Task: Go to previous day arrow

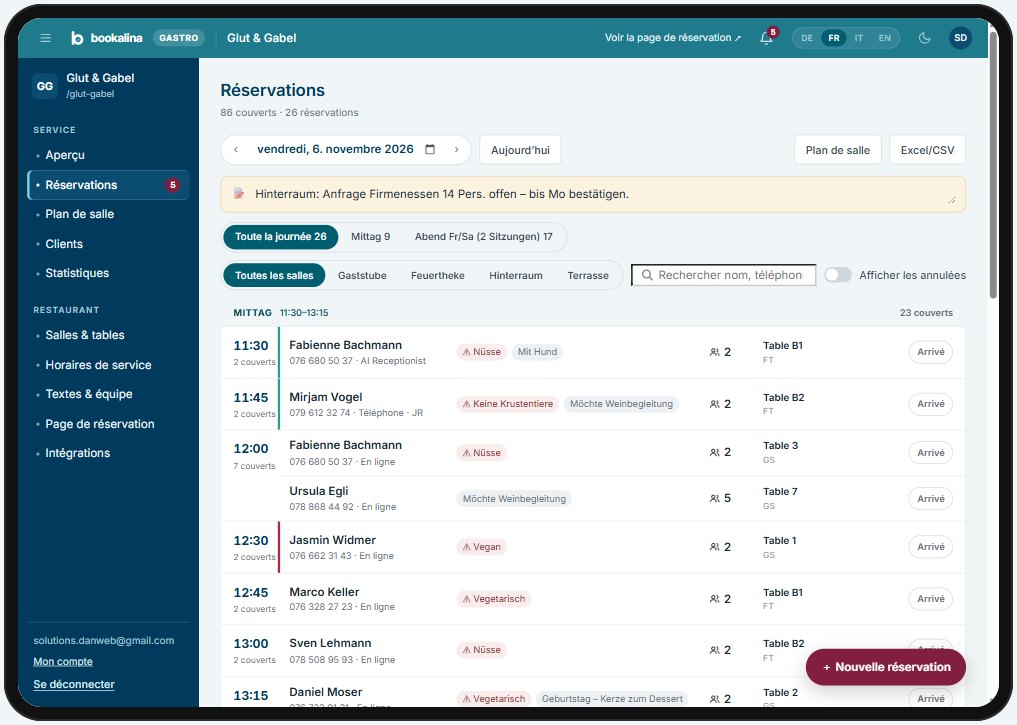Action: tap(236, 149)
